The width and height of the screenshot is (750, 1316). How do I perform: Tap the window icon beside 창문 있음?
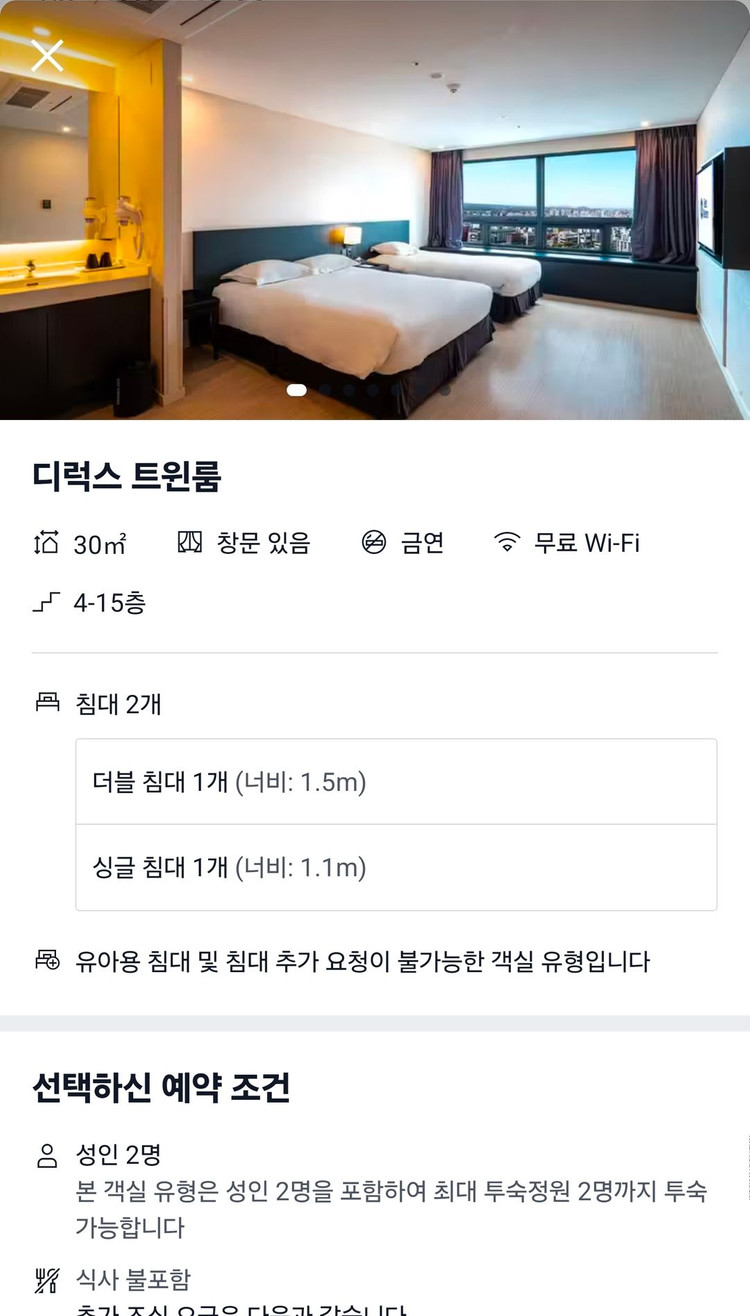click(x=190, y=543)
